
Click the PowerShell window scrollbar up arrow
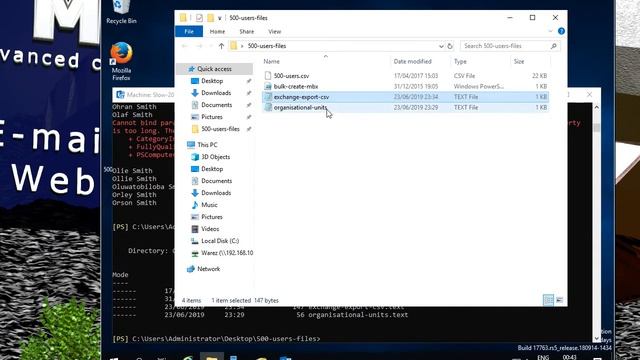pyautogui.click(x=596, y=107)
